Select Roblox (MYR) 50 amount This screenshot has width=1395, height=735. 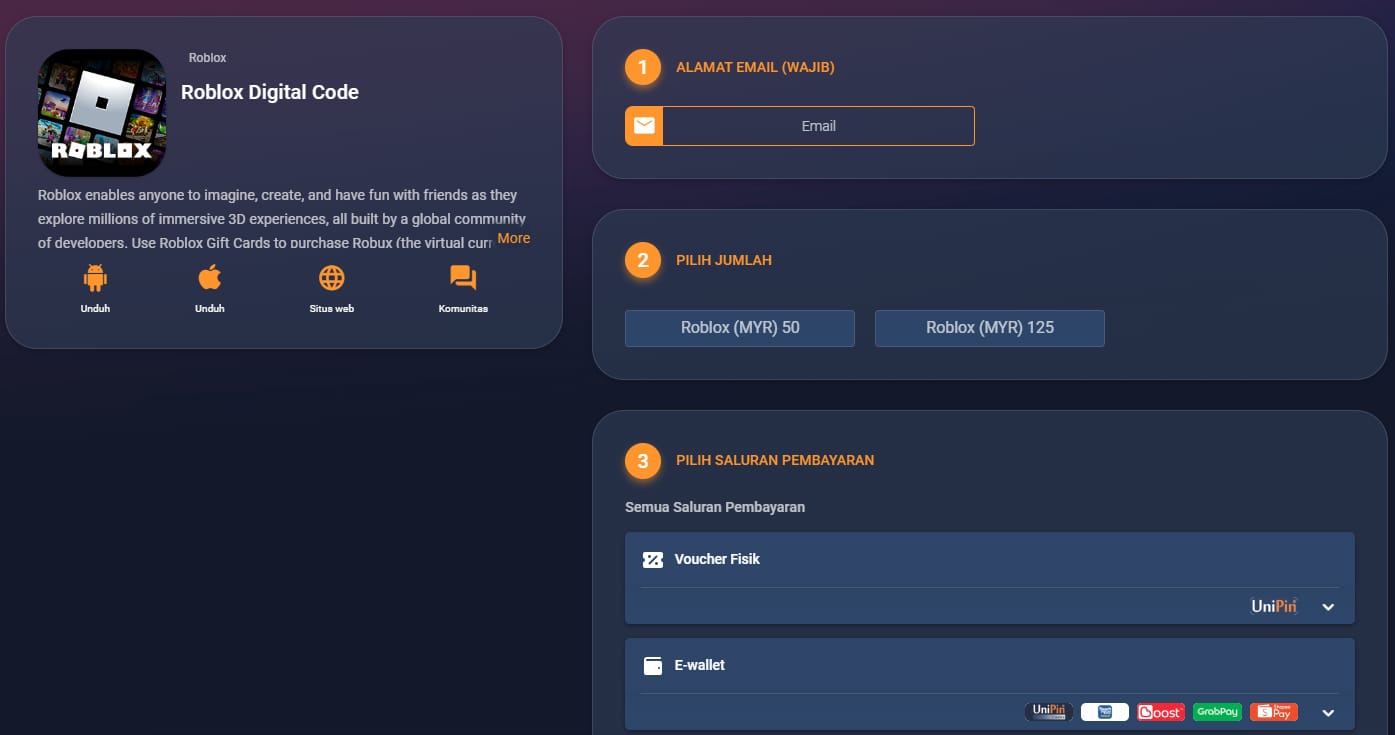(740, 328)
